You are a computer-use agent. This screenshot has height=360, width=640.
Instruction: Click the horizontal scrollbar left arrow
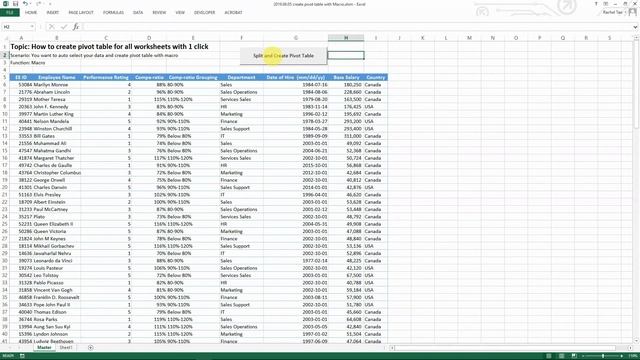392,348
